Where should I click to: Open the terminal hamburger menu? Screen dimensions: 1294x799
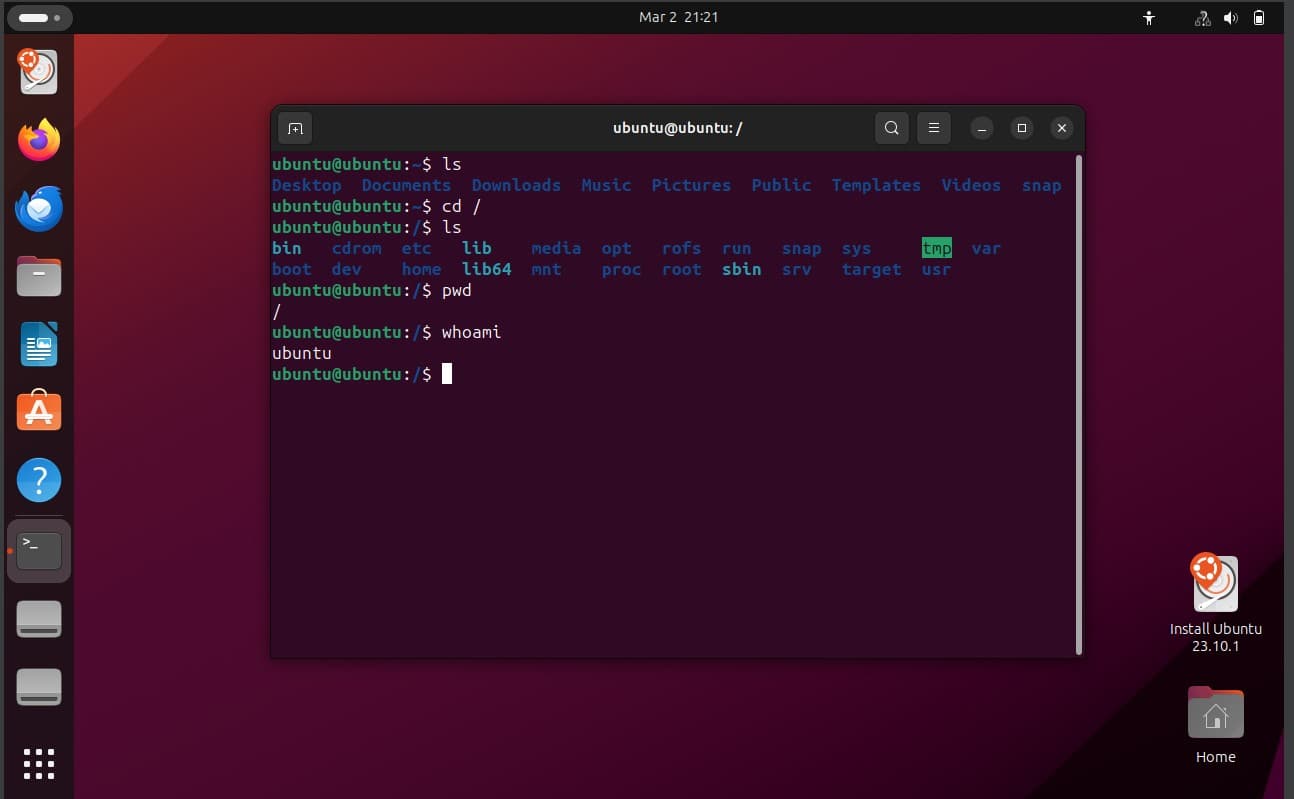pos(933,128)
